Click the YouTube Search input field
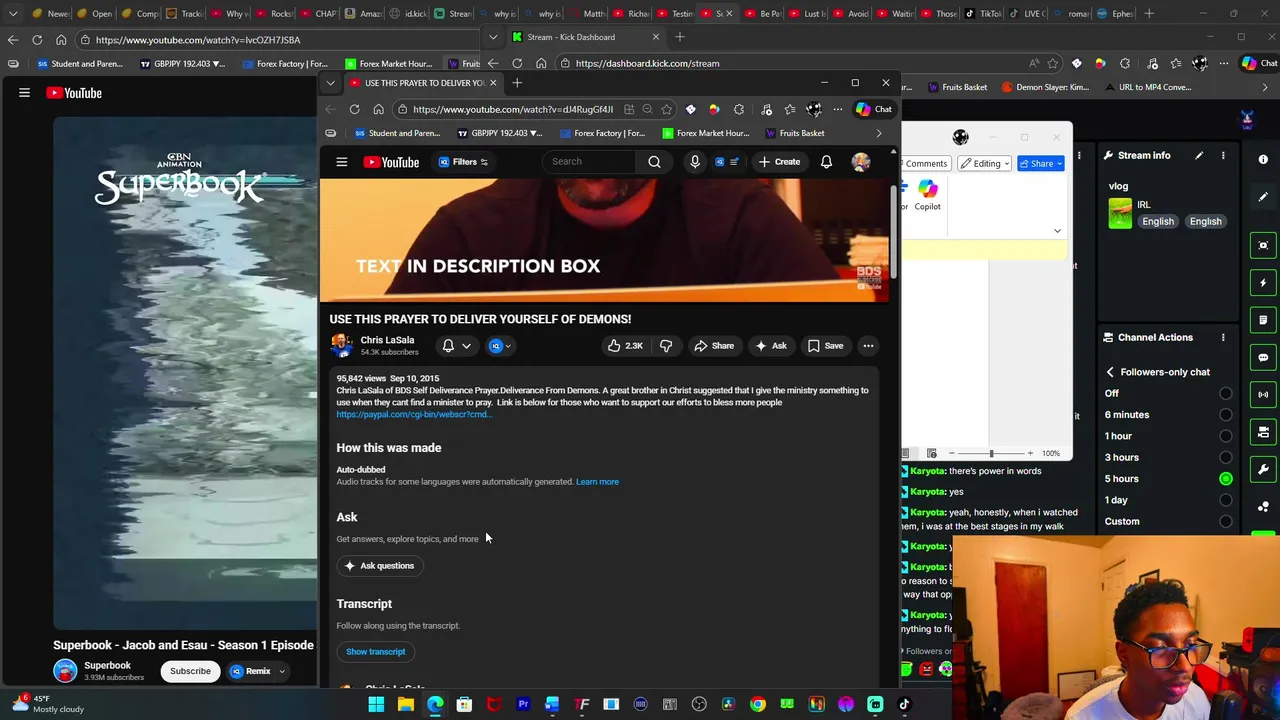 (x=591, y=162)
